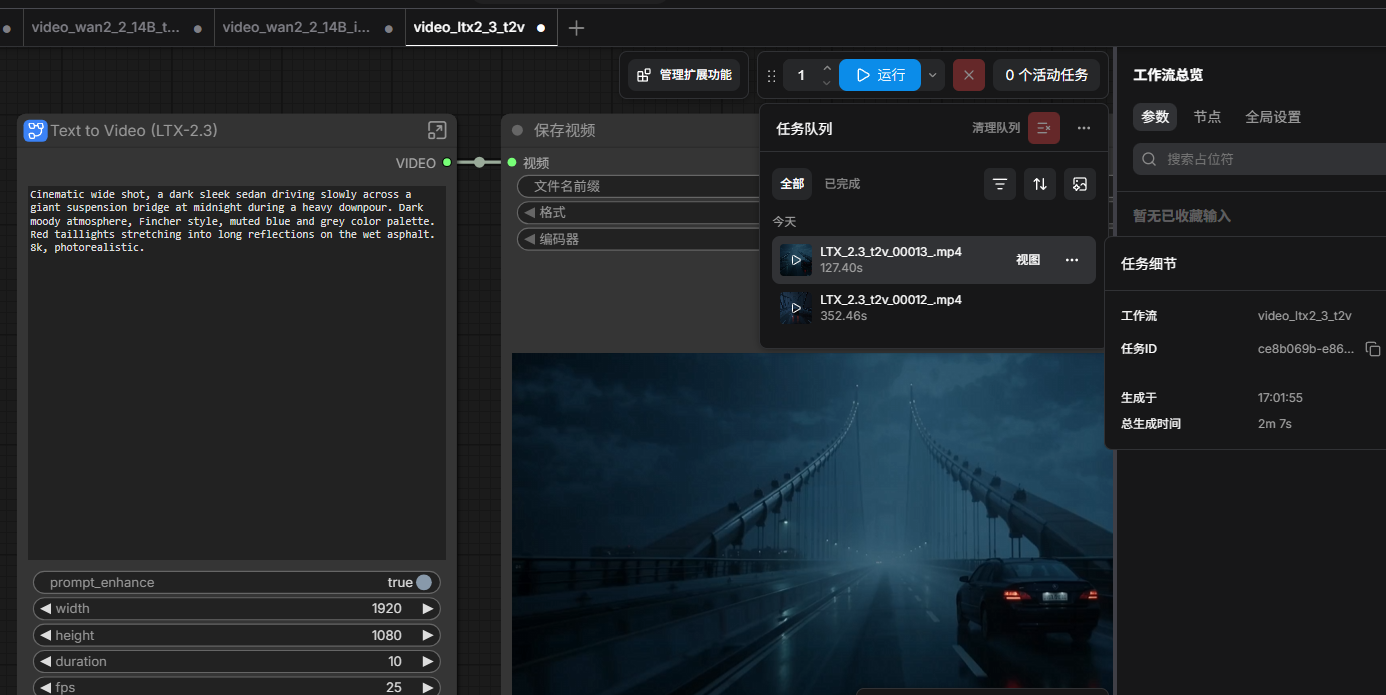The height and width of the screenshot is (695, 1386).
Task: Click the width value 1920
Action: 387,608
